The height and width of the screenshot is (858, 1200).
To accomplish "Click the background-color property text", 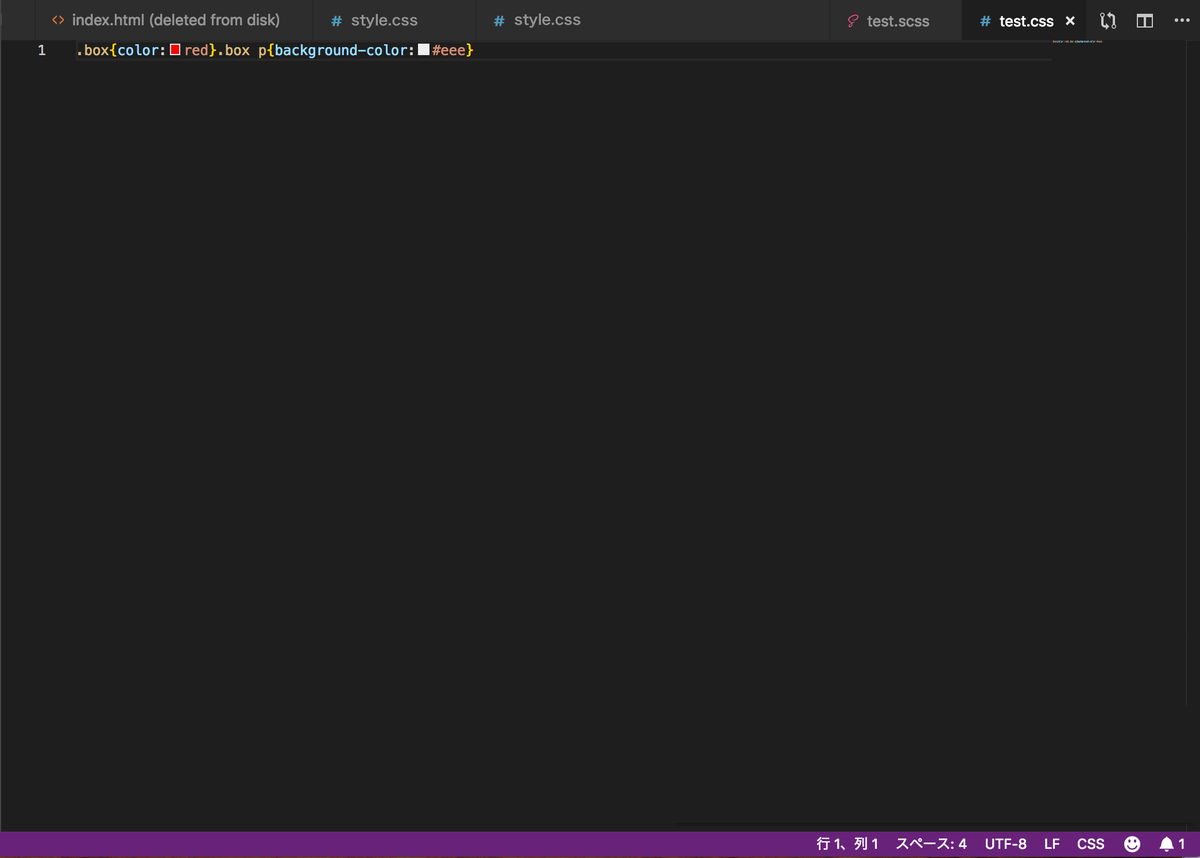I will [341, 50].
